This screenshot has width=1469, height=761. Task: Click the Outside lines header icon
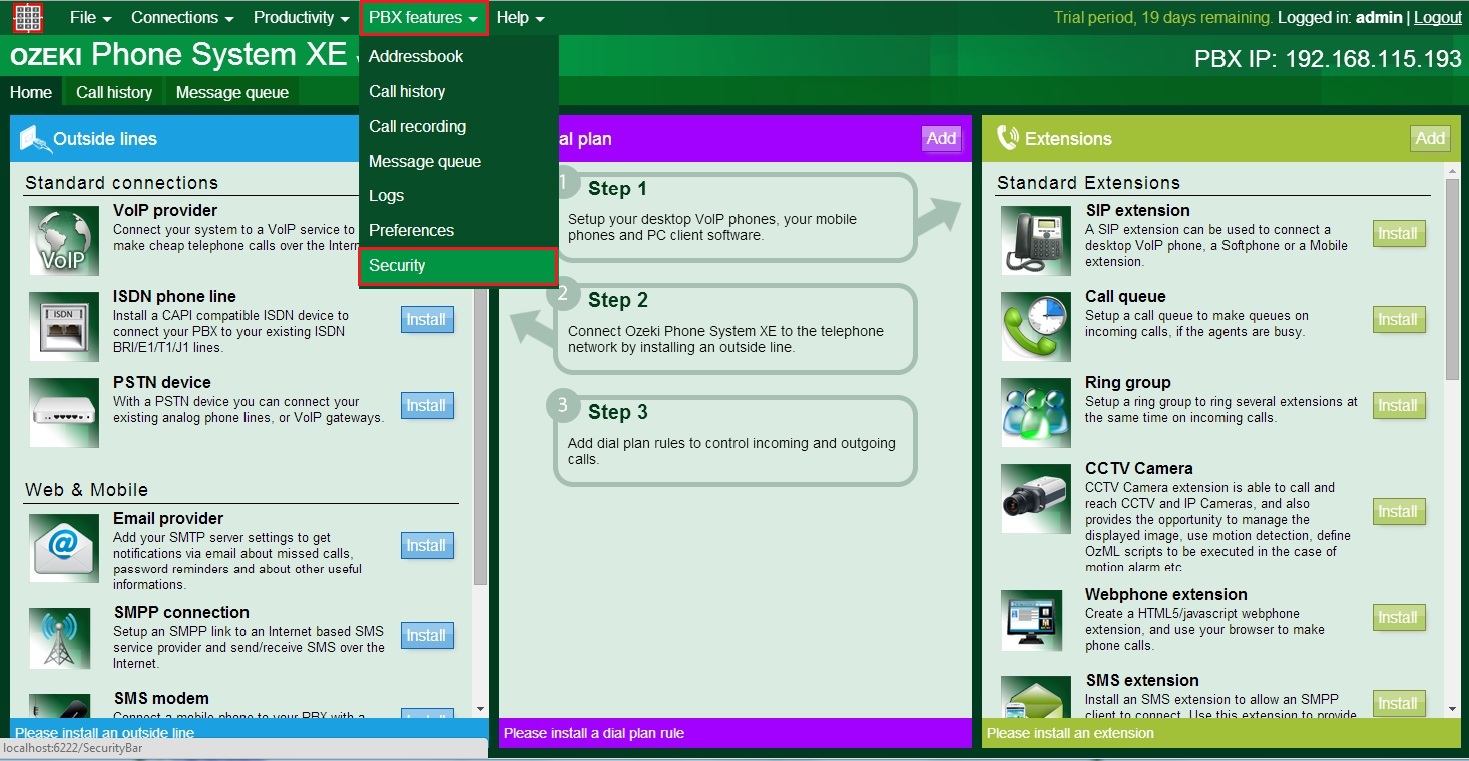click(34, 139)
